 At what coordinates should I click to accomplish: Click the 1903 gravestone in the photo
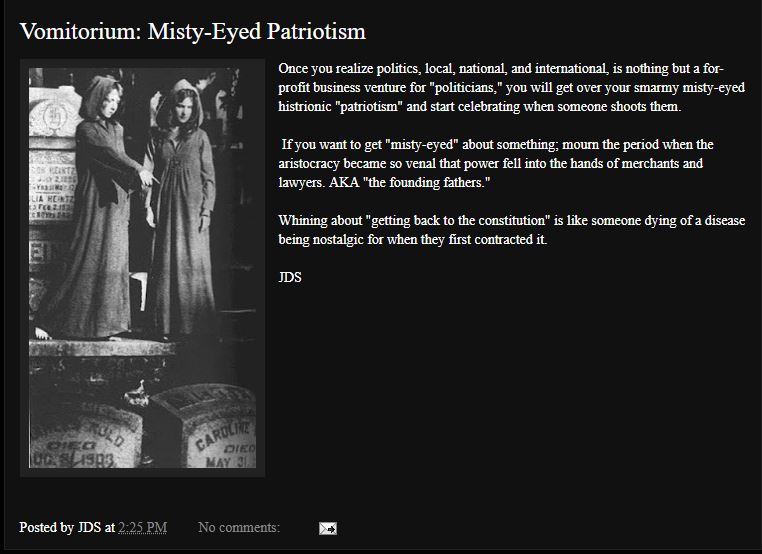[85, 435]
